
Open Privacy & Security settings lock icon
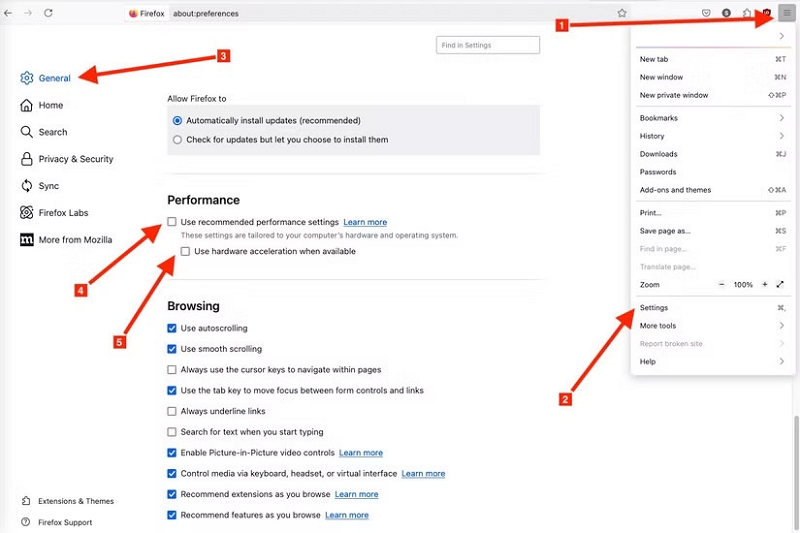[27, 159]
